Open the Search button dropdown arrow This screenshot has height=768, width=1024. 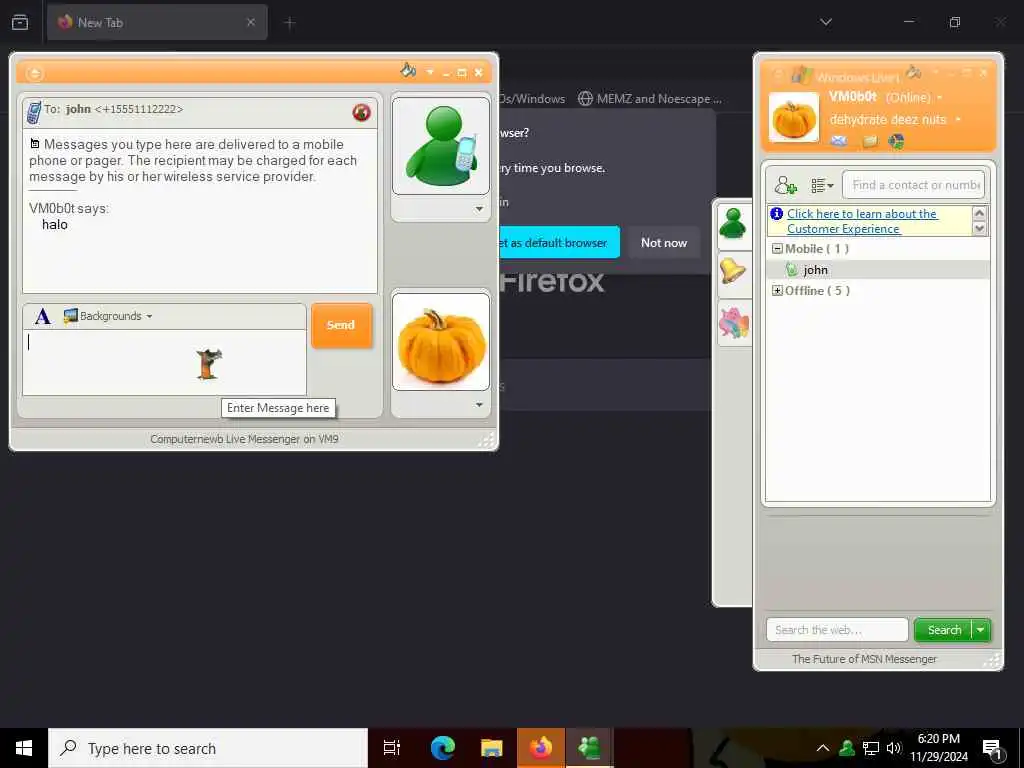981,630
